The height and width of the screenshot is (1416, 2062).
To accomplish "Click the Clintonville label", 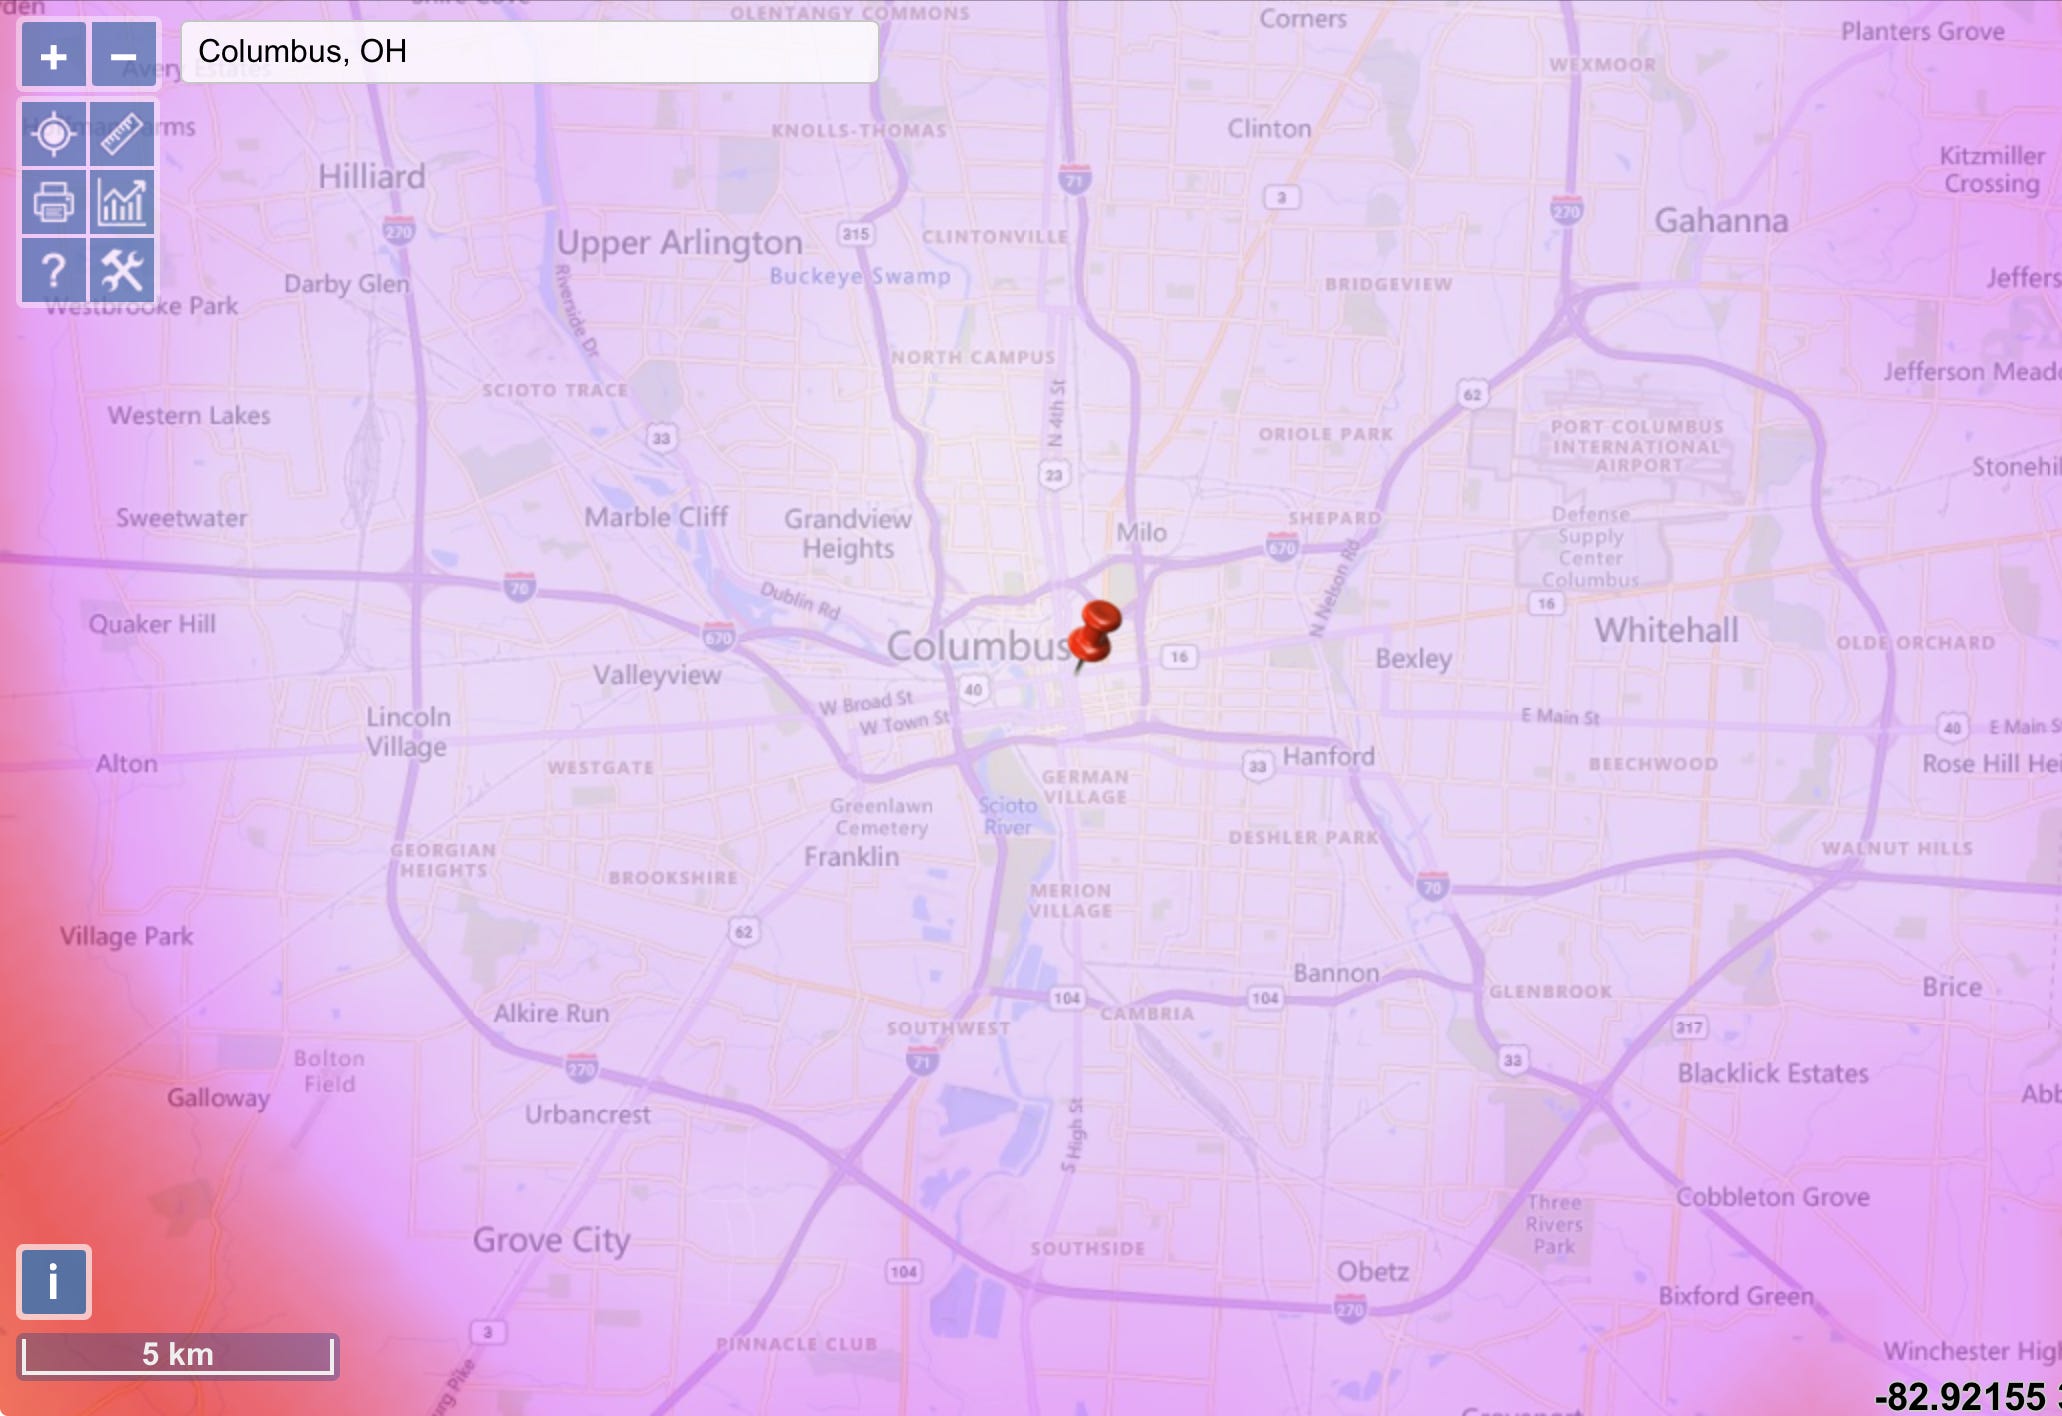I will pos(994,237).
